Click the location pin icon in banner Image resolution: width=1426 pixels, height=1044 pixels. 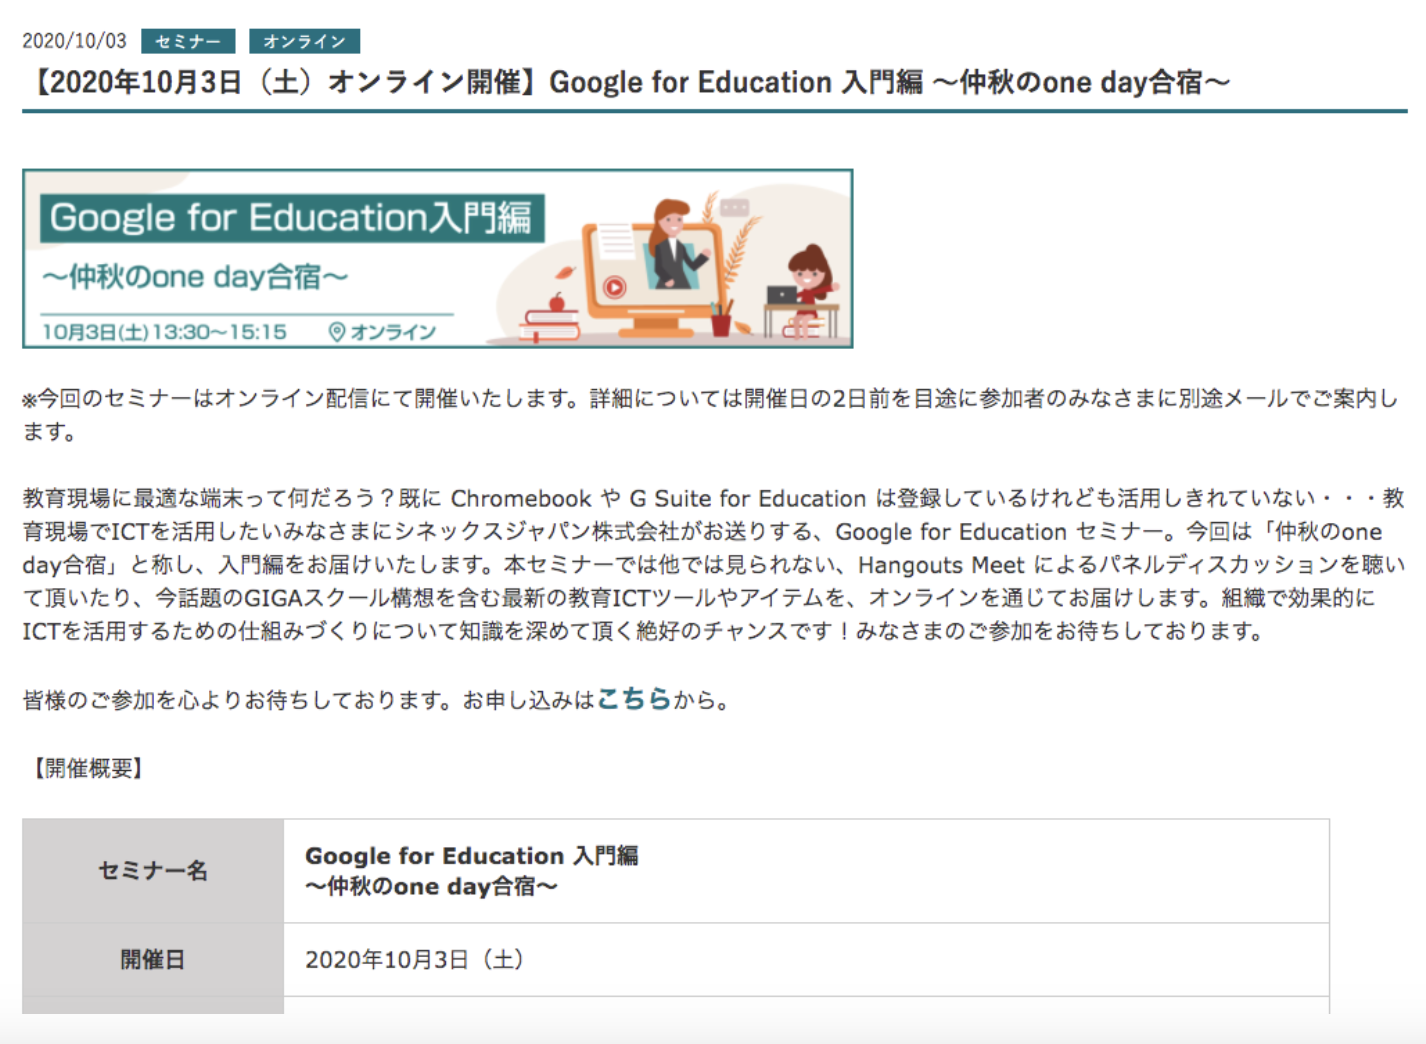[x=337, y=331]
